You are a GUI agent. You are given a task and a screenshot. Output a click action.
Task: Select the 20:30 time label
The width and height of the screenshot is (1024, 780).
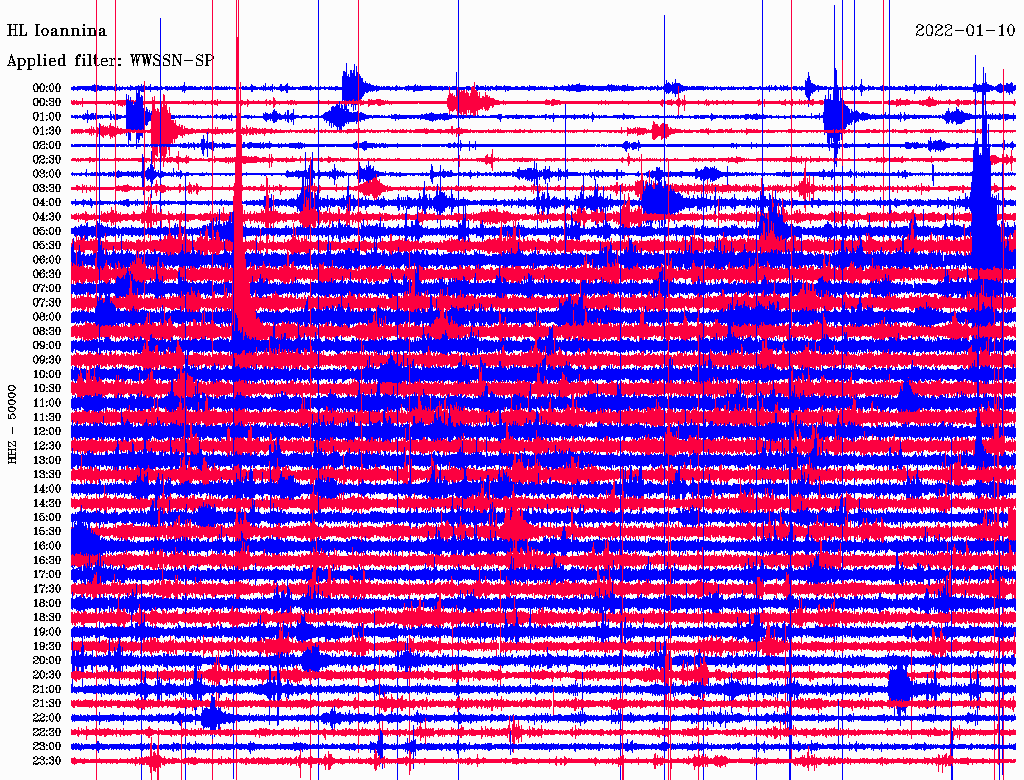pyautogui.click(x=47, y=675)
